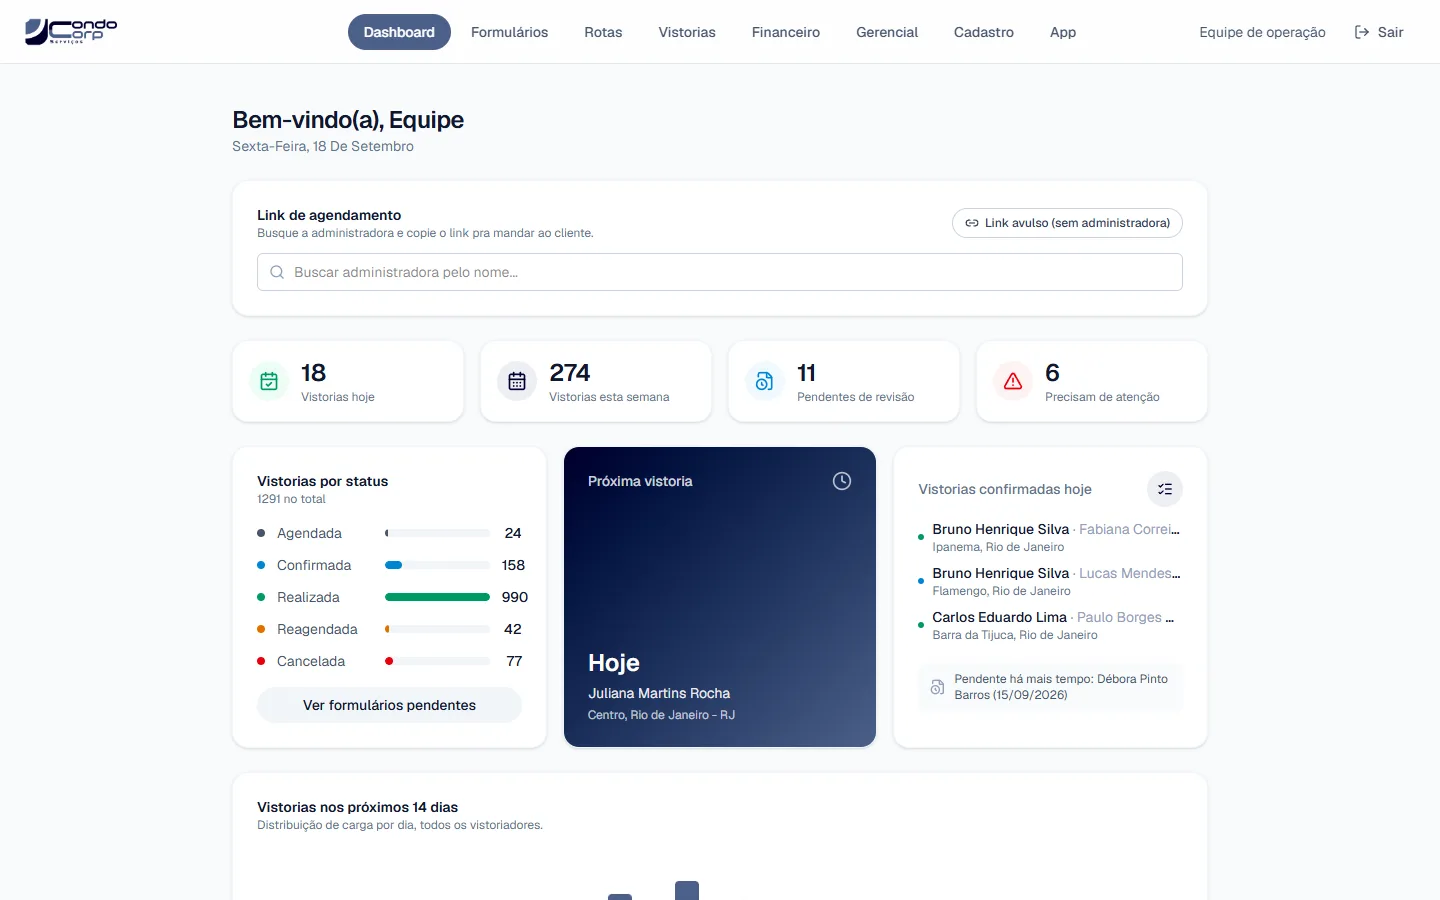This screenshot has width=1440, height=900.
Task: Click the Confirmada status progress bar
Action: click(437, 565)
